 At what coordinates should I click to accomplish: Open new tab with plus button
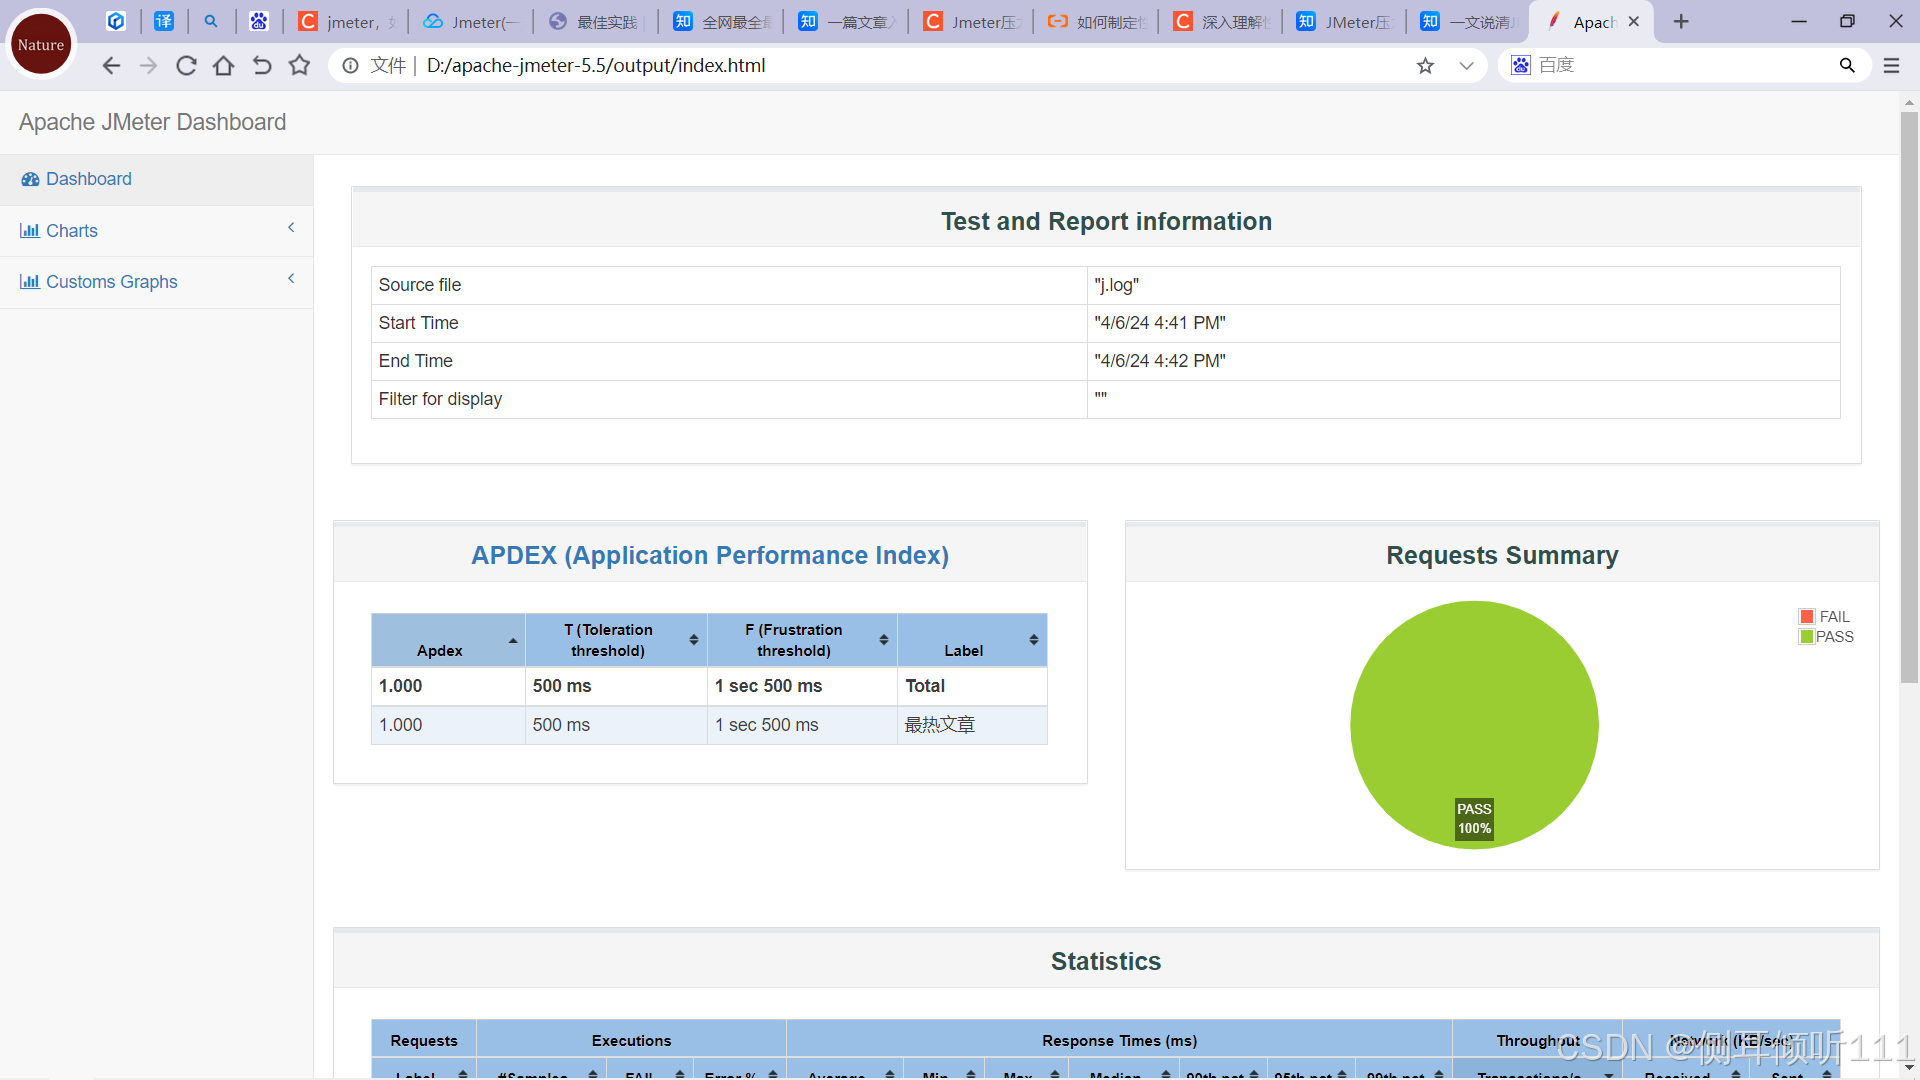coord(1681,22)
